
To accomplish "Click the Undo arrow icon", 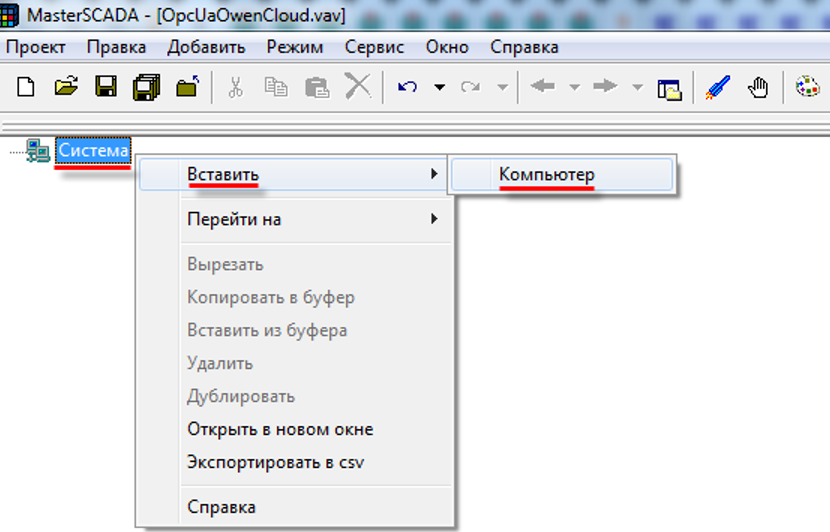I will (x=407, y=87).
